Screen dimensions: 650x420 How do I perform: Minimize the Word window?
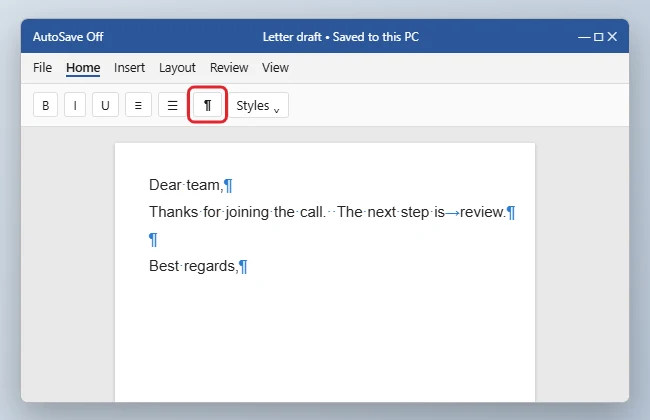(584, 37)
